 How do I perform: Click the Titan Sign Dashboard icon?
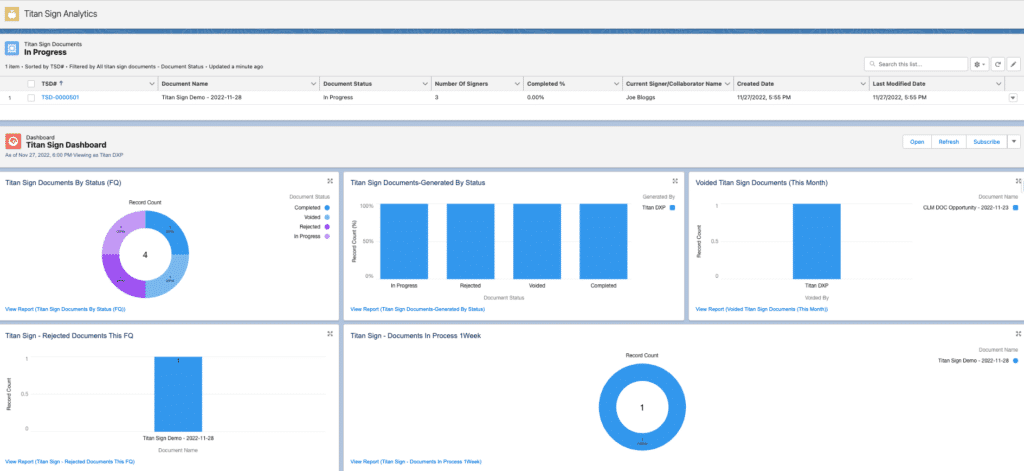13,141
